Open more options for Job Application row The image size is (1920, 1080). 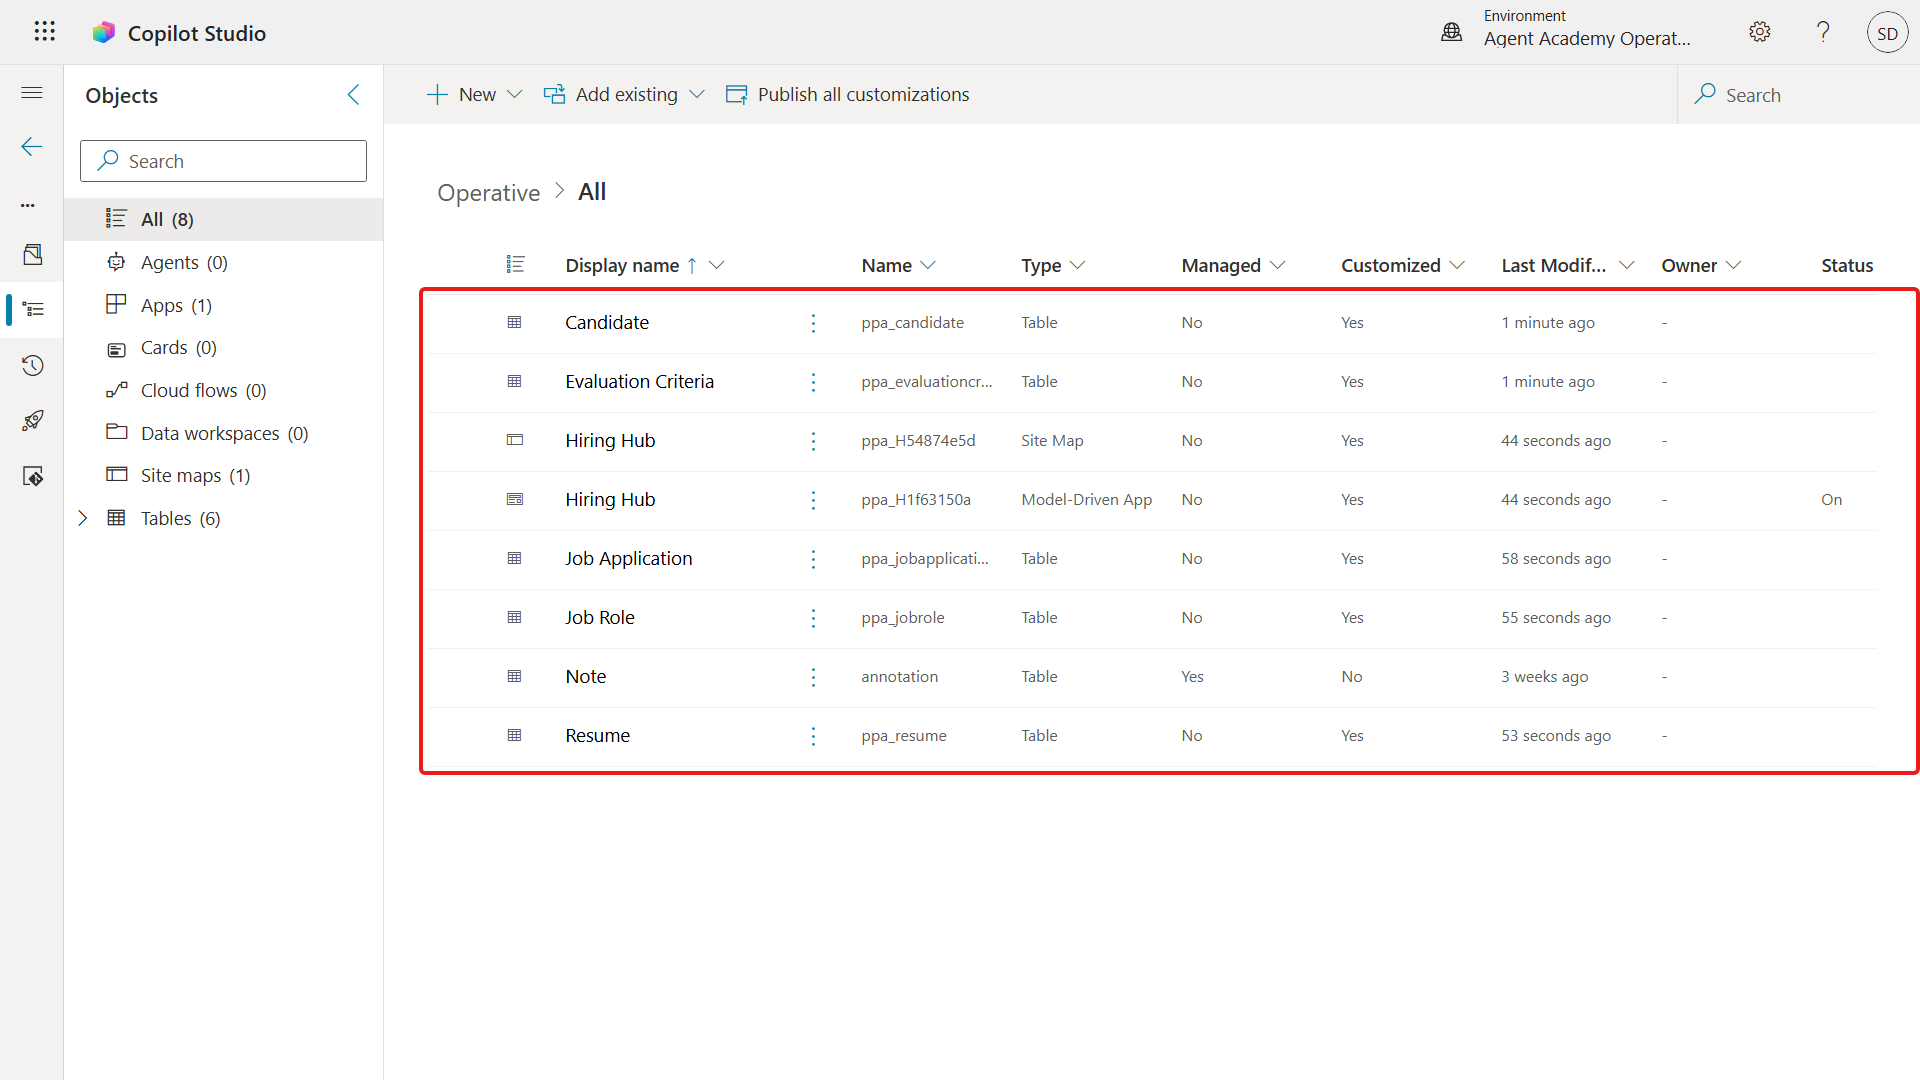click(x=813, y=559)
